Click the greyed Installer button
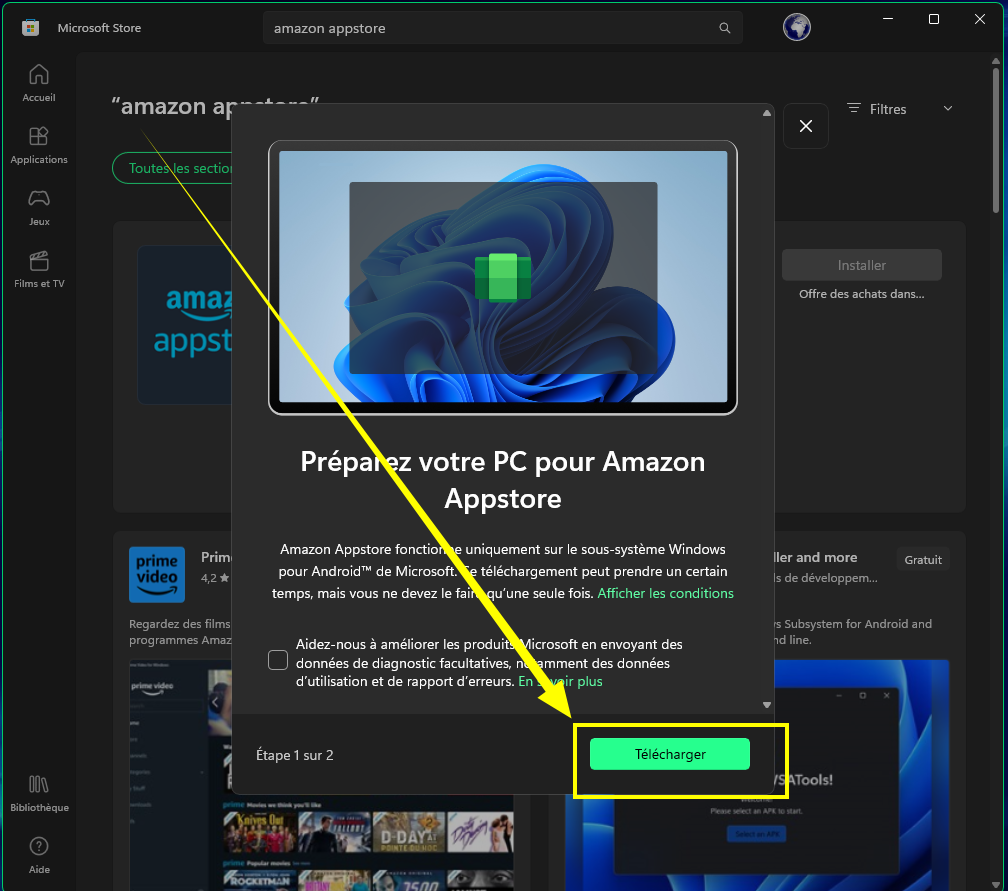This screenshot has width=1008, height=891. pos(861,265)
